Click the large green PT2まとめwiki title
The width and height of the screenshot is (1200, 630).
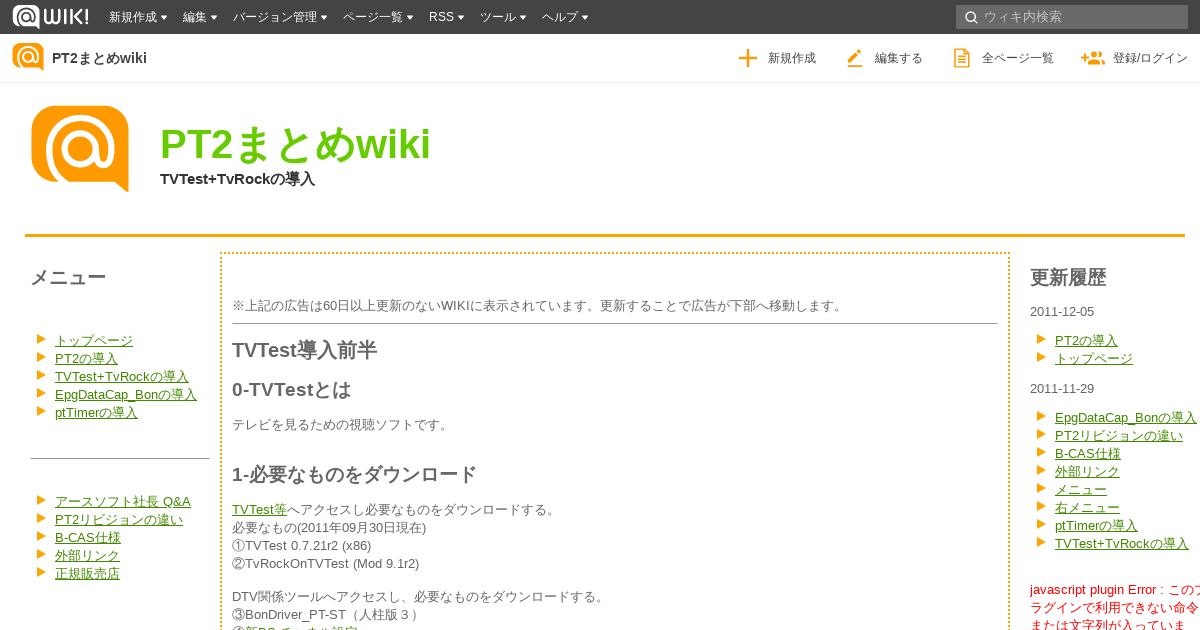pyautogui.click(x=295, y=145)
